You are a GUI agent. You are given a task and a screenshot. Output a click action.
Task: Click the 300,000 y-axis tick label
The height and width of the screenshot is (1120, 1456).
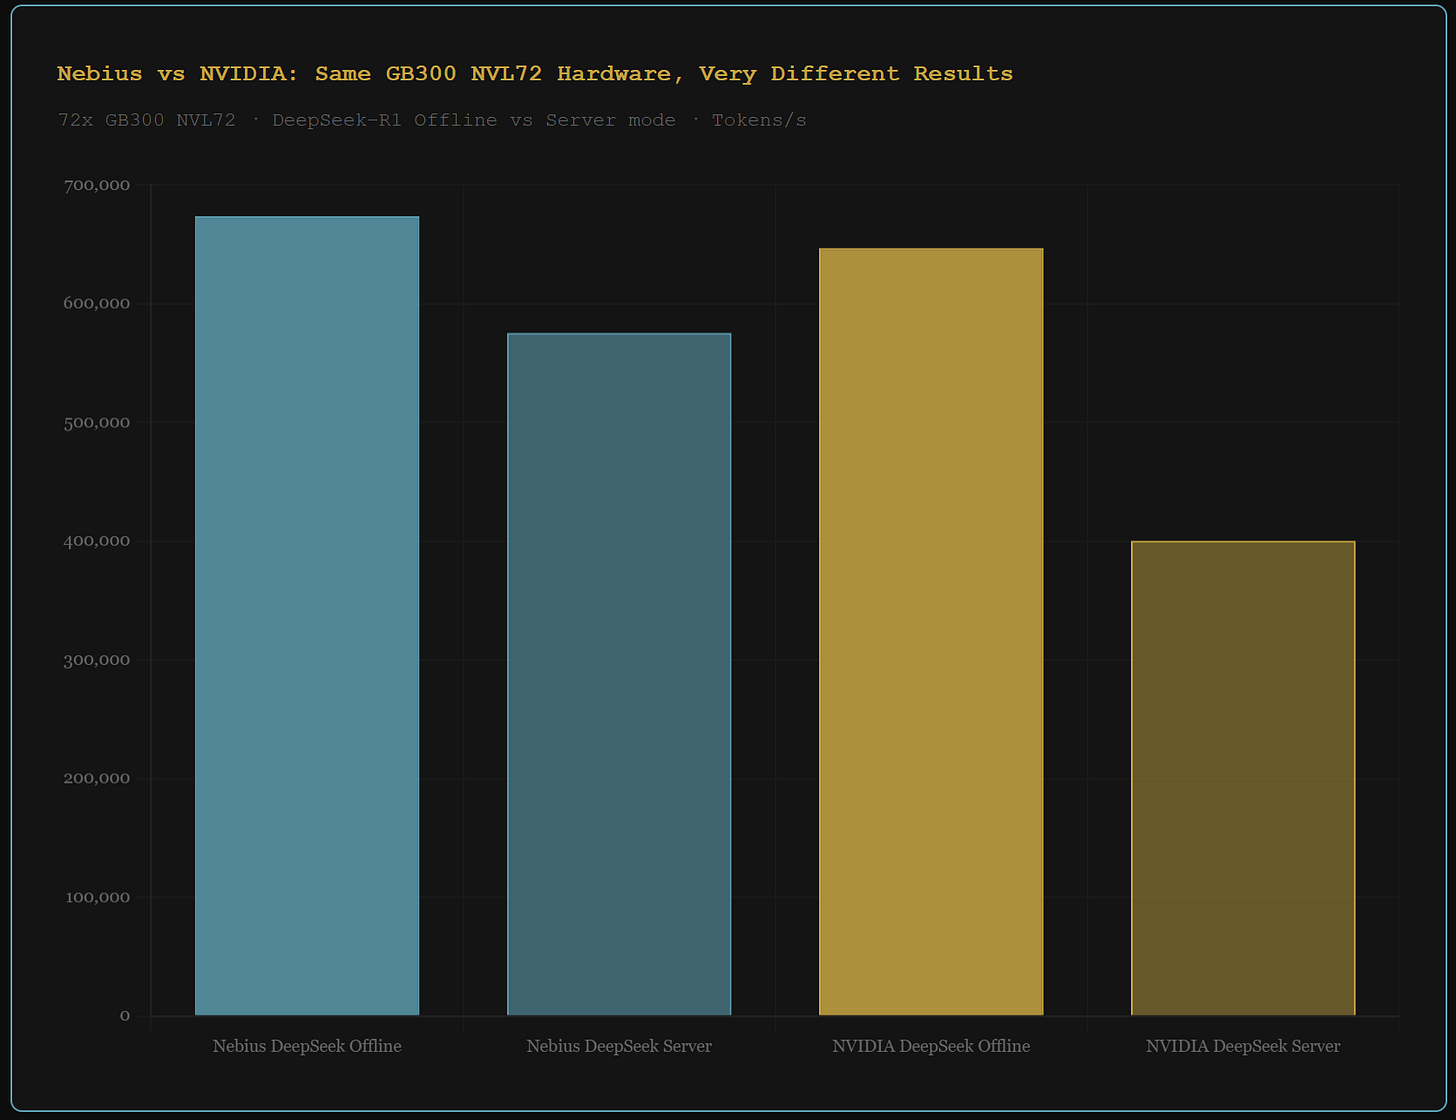tap(97, 660)
